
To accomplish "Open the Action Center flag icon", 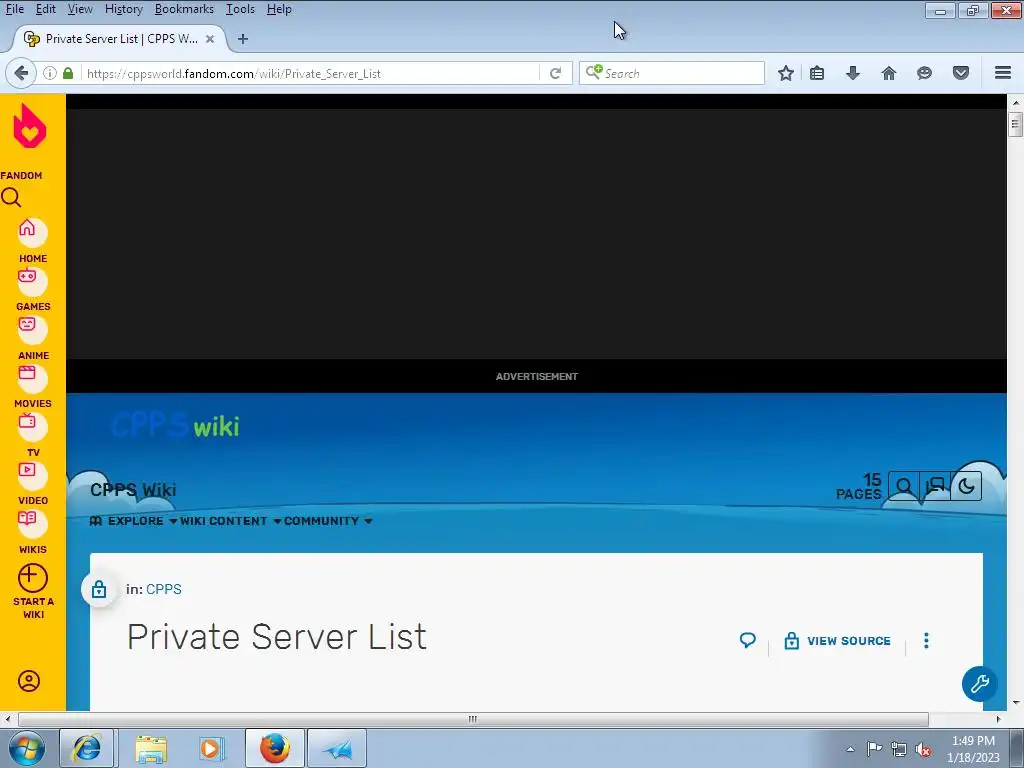I will coord(874,749).
